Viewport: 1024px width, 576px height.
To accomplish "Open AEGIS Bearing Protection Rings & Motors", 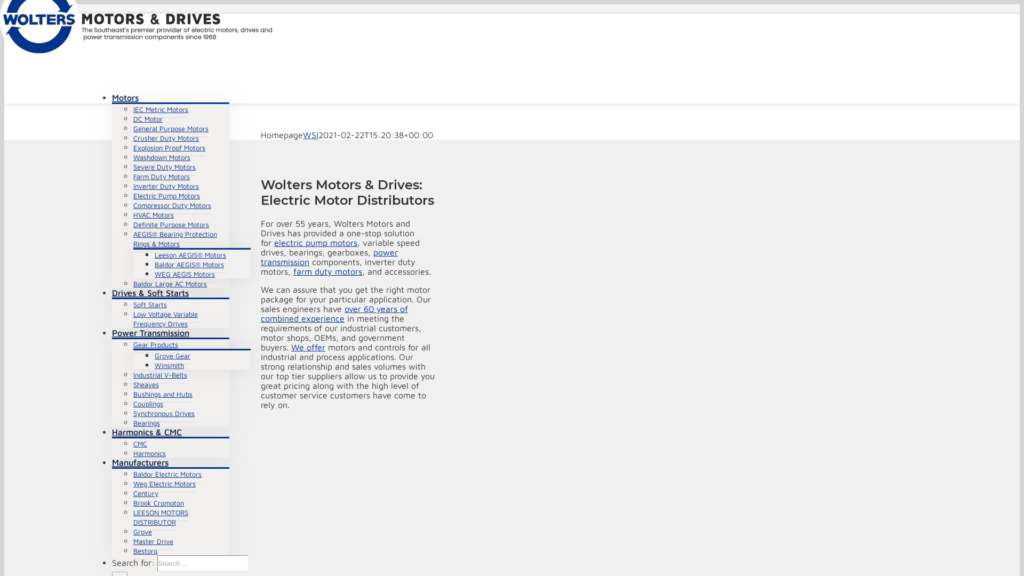I will [175, 239].
